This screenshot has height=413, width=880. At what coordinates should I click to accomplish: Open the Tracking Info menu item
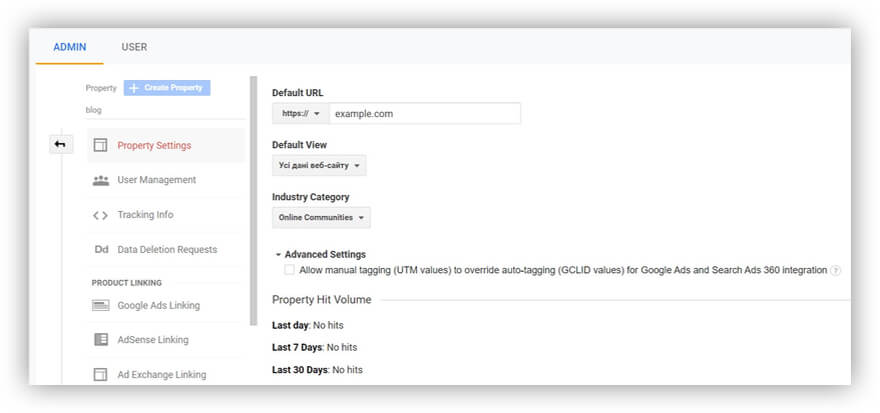click(145, 215)
